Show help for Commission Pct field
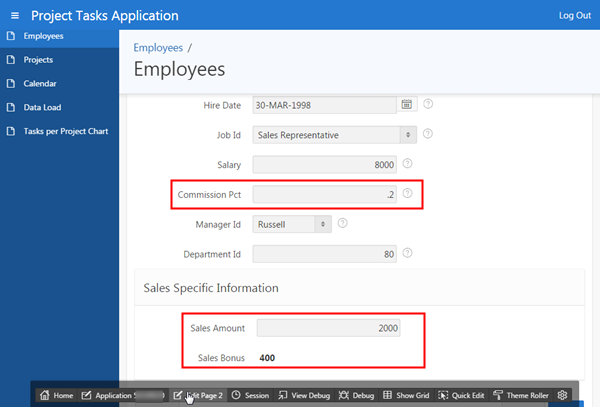This screenshot has width=600, height=407. pos(408,193)
